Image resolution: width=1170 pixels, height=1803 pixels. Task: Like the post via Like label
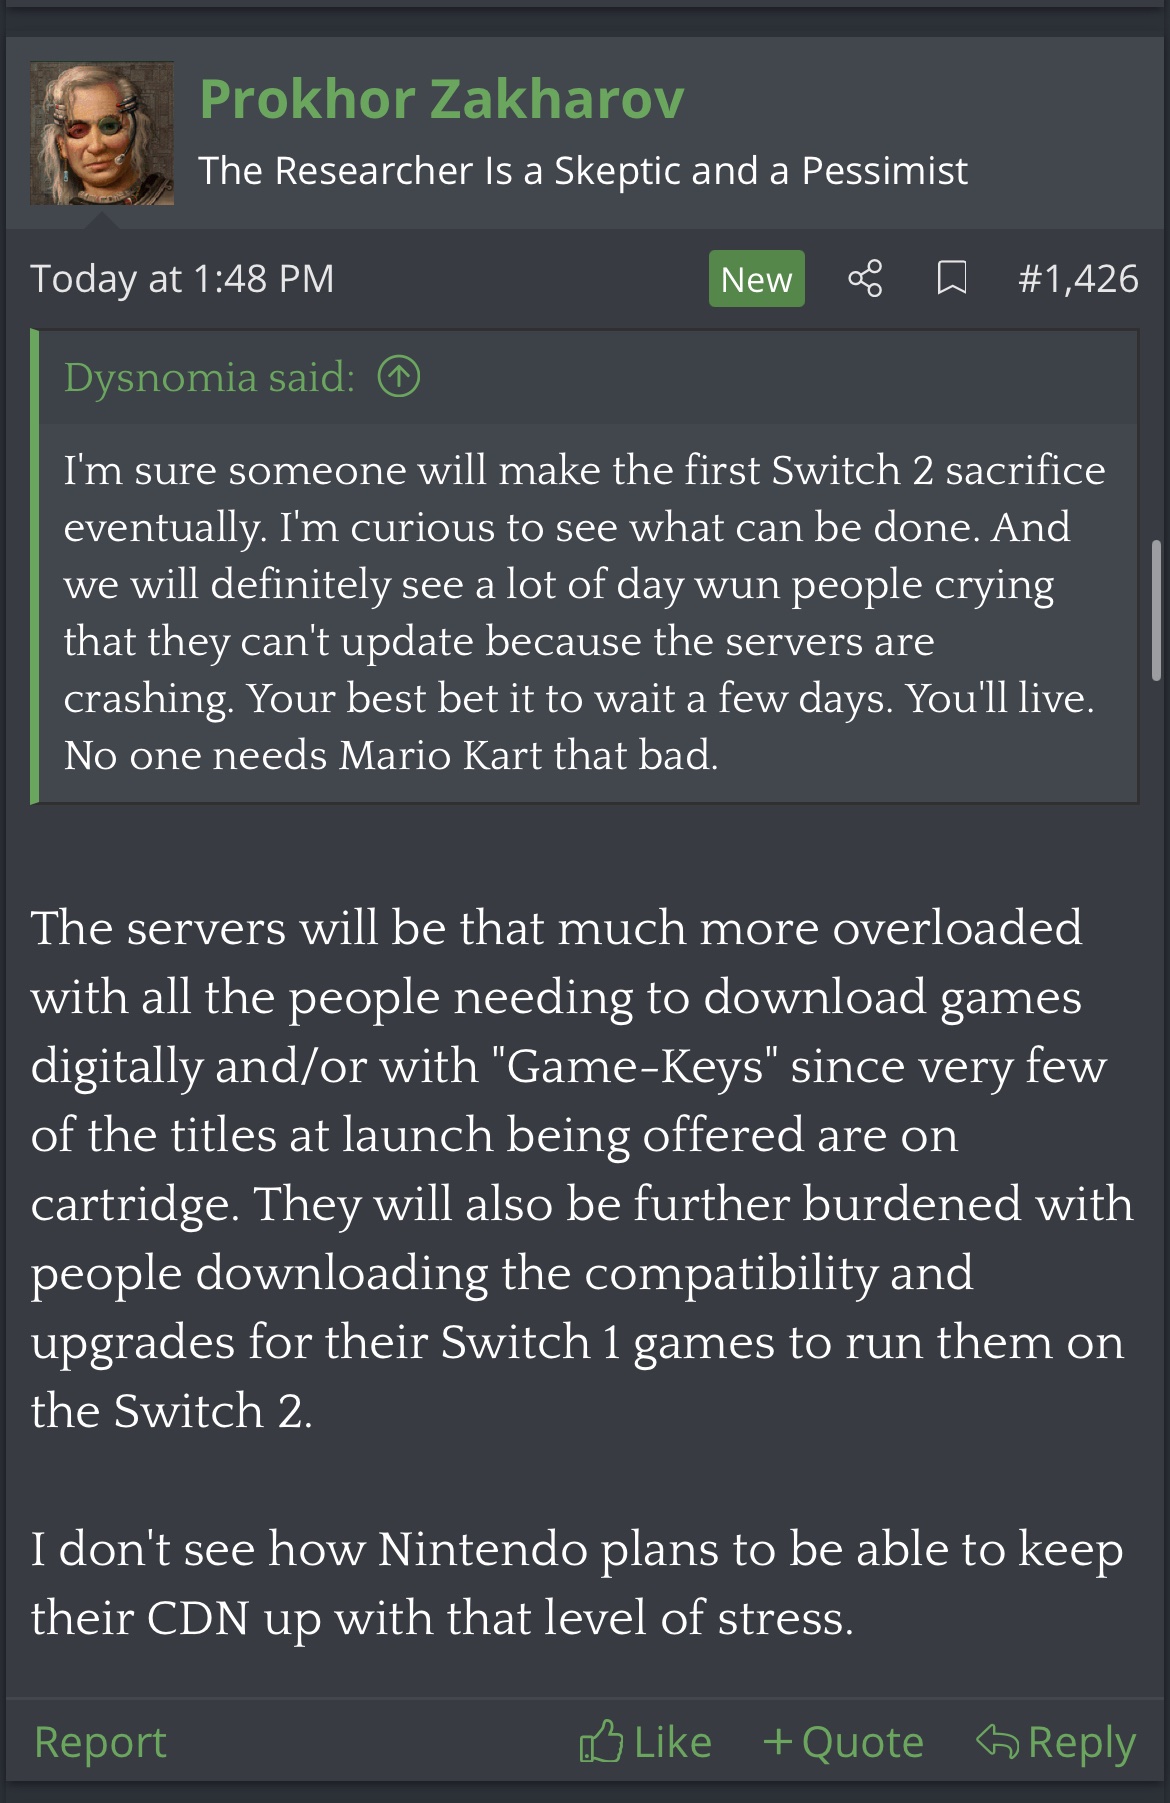[673, 1742]
